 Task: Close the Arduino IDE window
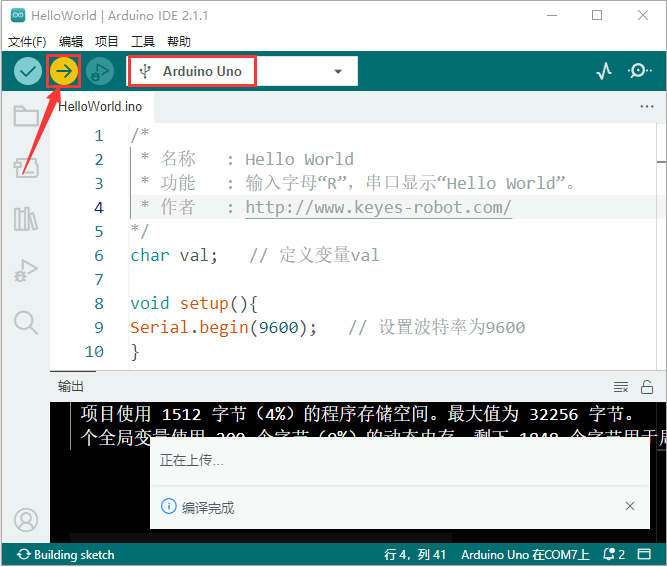tap(643, 15)
